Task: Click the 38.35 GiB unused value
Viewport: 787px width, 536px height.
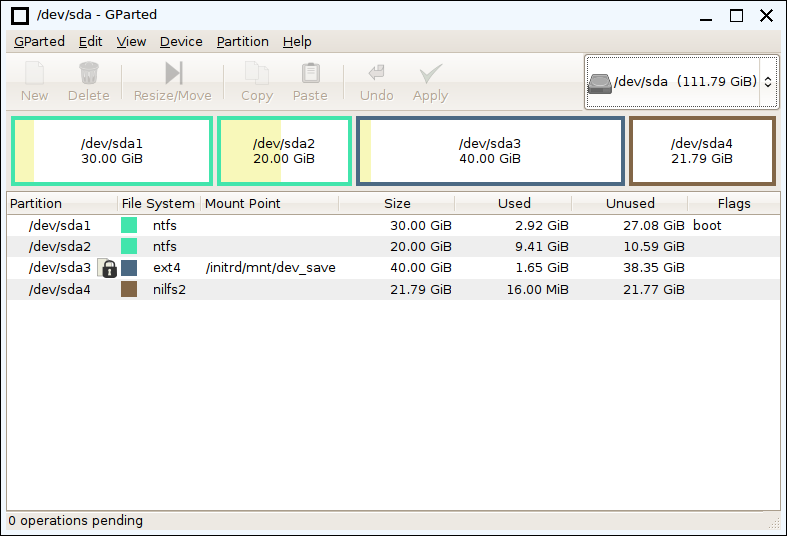Action: point(653,268)
